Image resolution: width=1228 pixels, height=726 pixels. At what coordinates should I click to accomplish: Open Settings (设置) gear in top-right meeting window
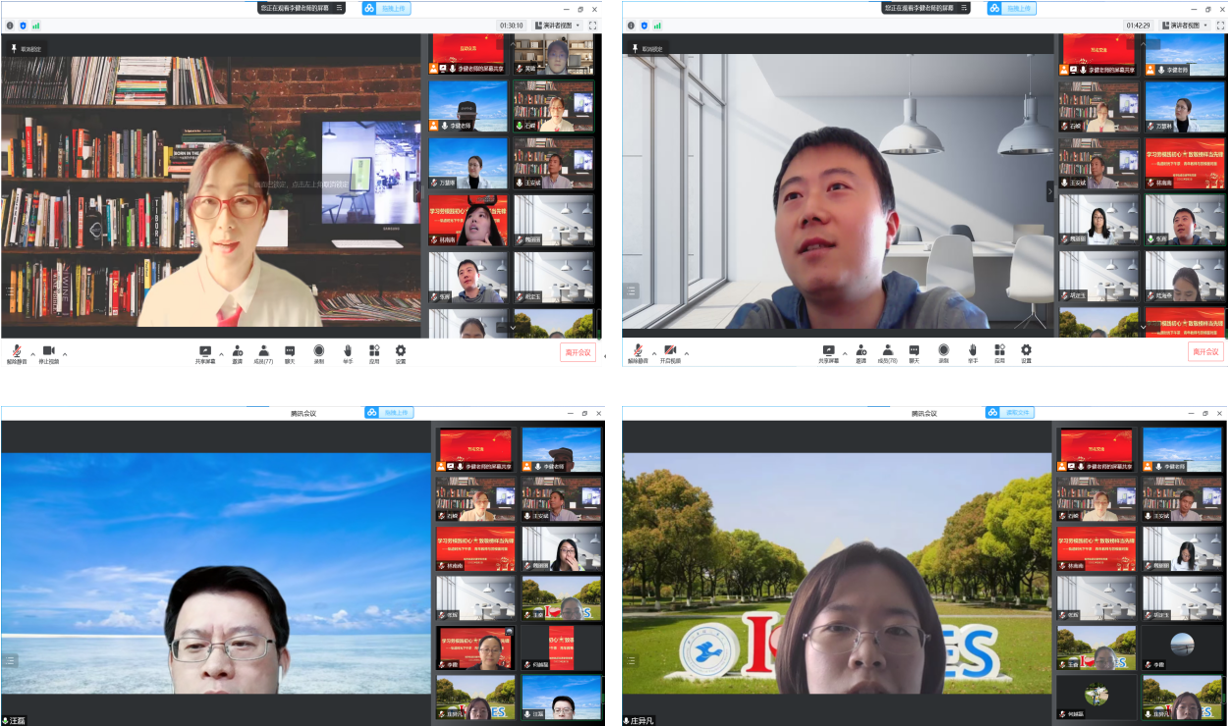point(1026,351)
